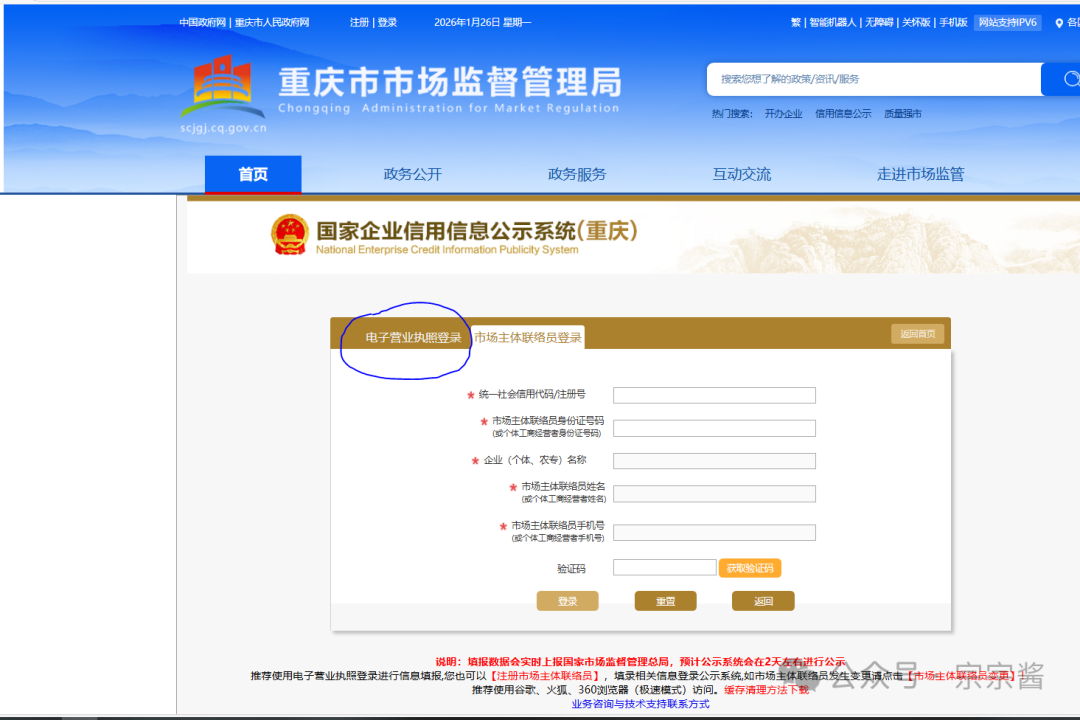Switch to 市场主体联络员登录 tab
This screenshot has height=720, width=1080.
(x=528, y=338)
